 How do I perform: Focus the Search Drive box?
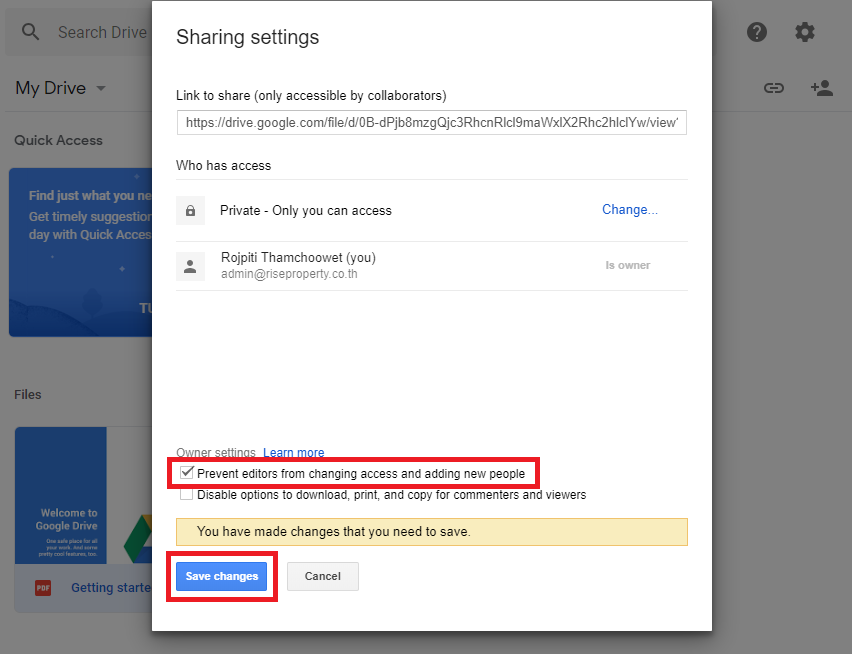[102, 32]
